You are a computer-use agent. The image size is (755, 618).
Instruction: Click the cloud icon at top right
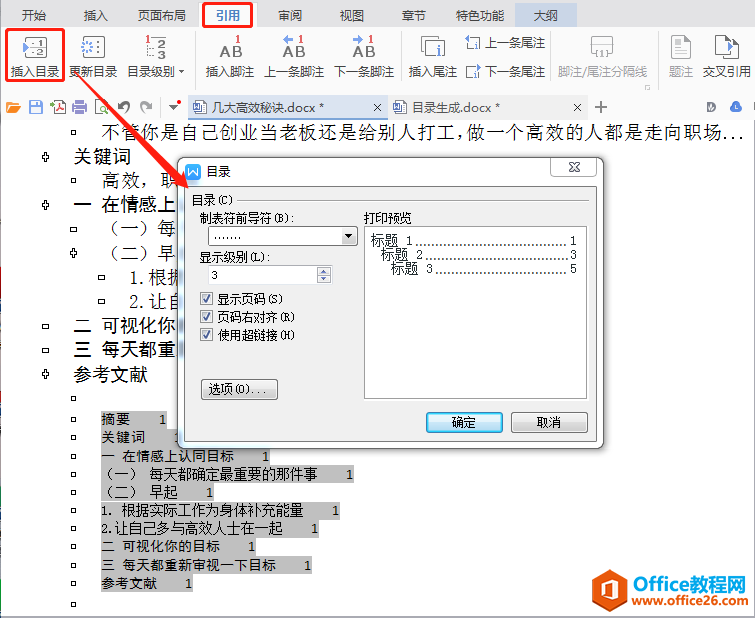(x=736, y=107)
